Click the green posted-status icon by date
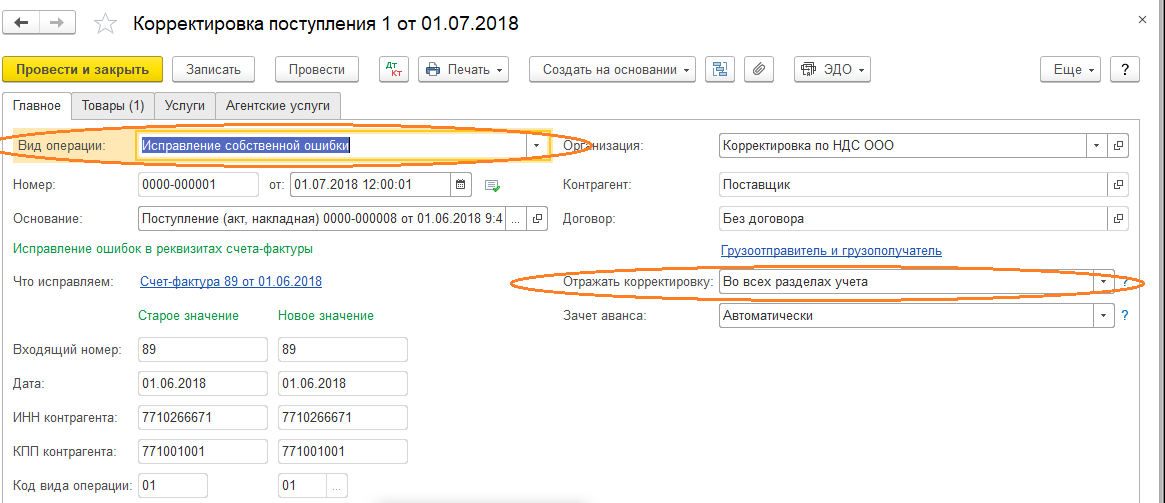Screen dimensions: 1165x503 (x=492, y=185)
